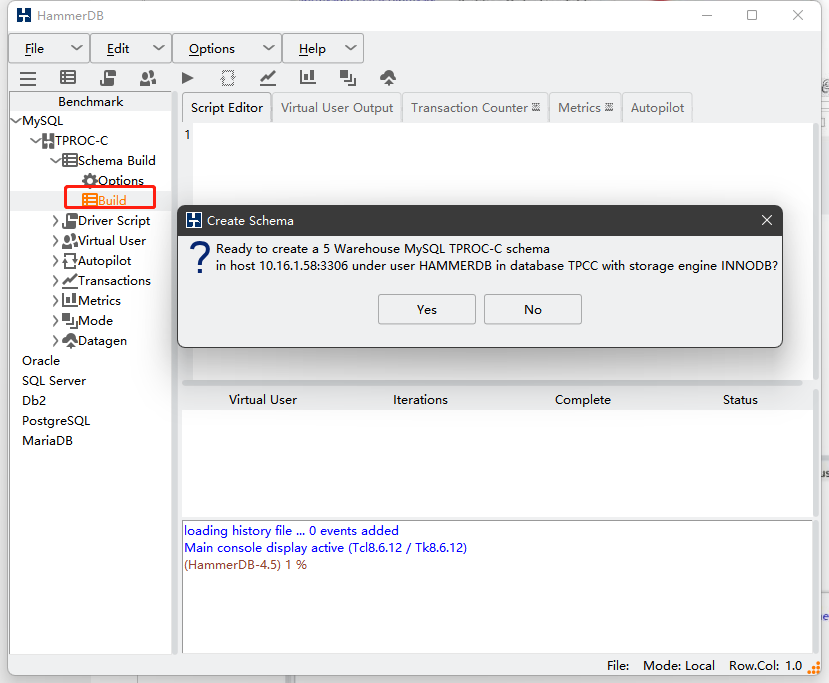The height and width of the screenshot is (683, 829).
Task: Click the Complete column header
Action: 583,400
